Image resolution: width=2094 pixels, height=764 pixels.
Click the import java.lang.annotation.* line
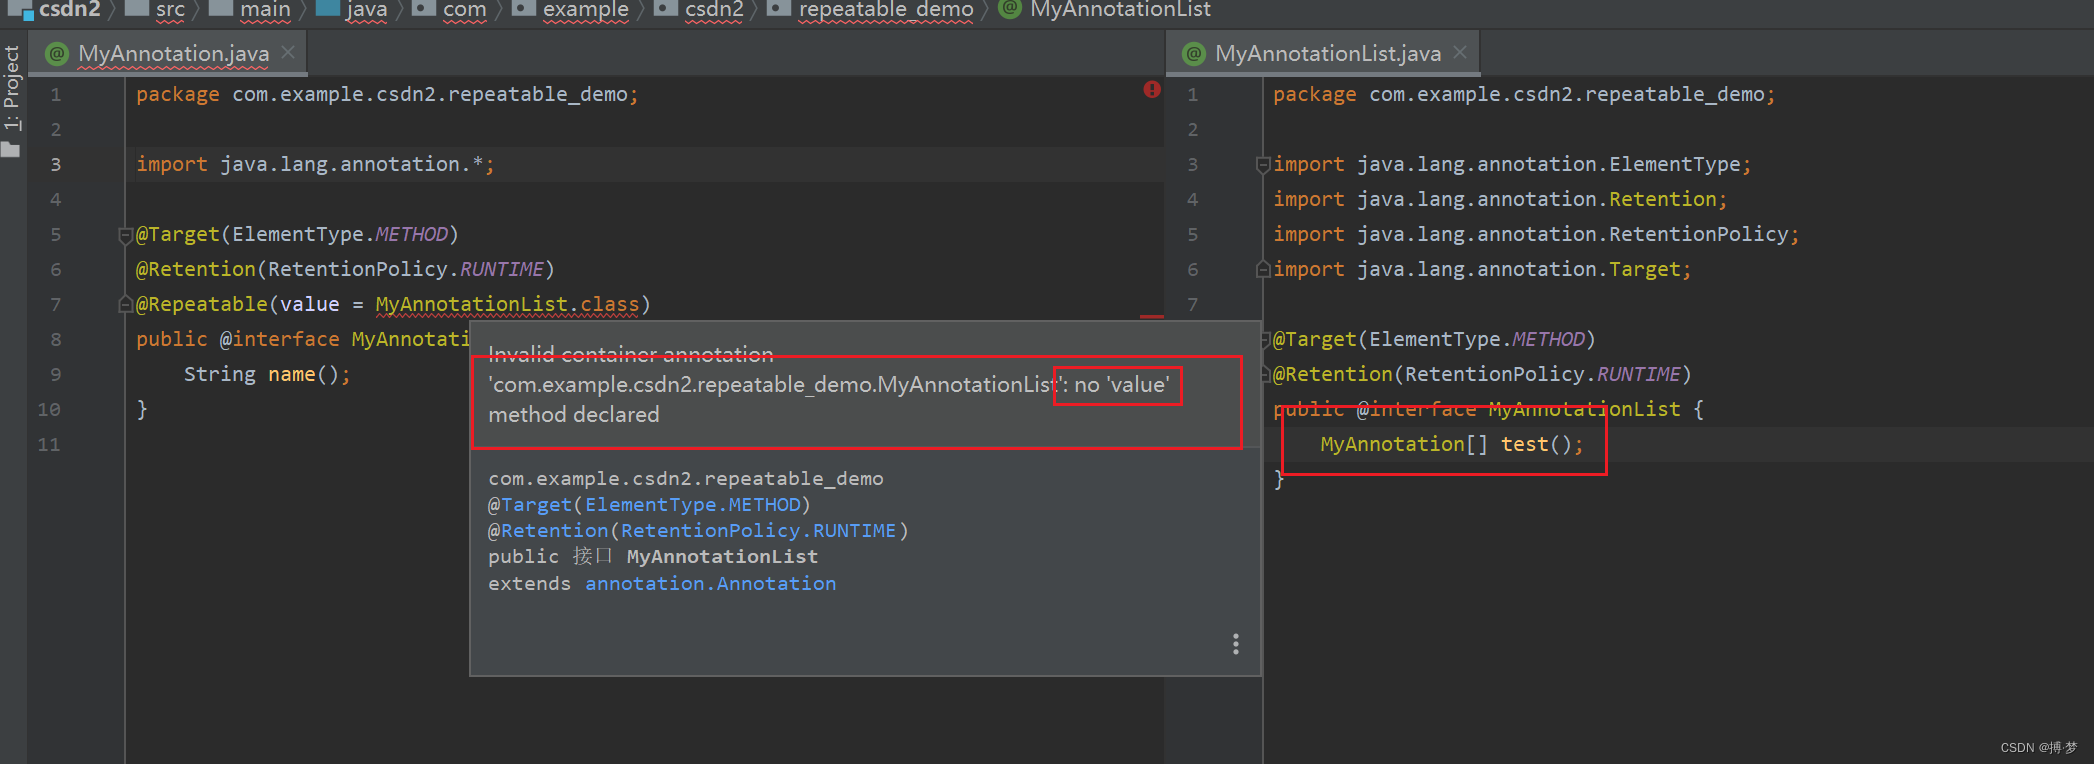(x=315, y=165)
